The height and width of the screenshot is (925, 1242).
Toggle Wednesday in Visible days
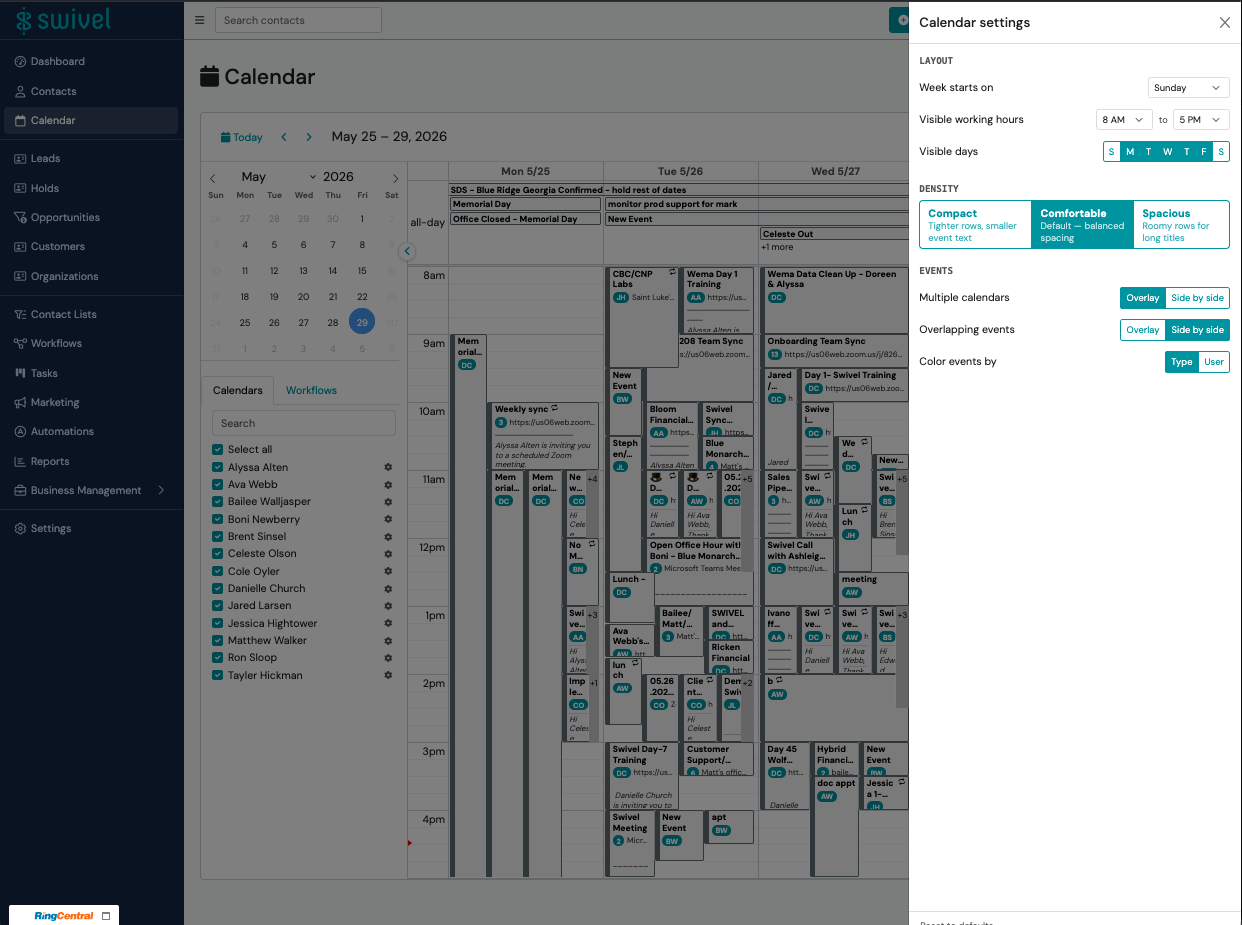(1167, 152)
